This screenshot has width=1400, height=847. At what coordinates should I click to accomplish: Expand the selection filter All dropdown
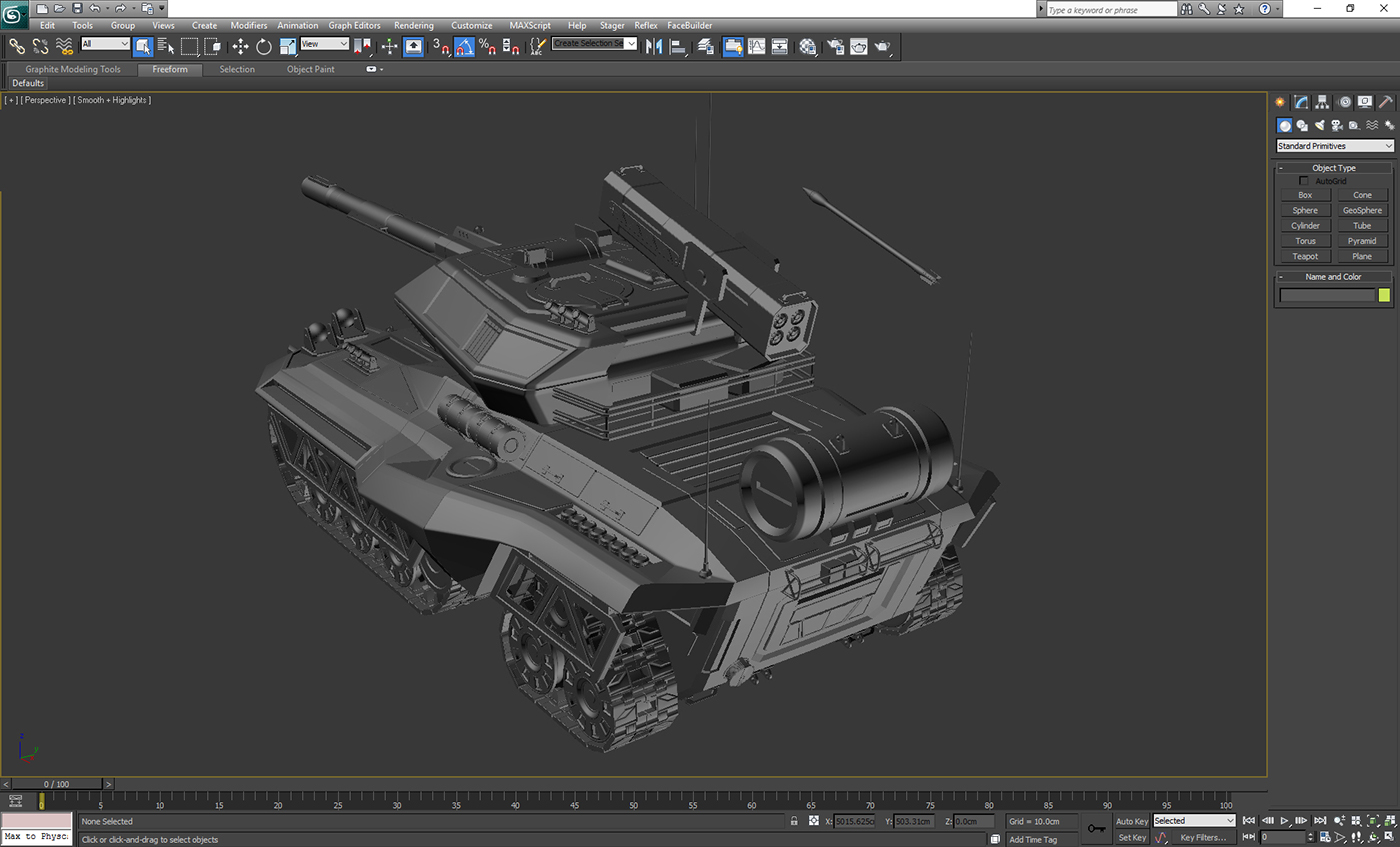click(x=104, y=44)
